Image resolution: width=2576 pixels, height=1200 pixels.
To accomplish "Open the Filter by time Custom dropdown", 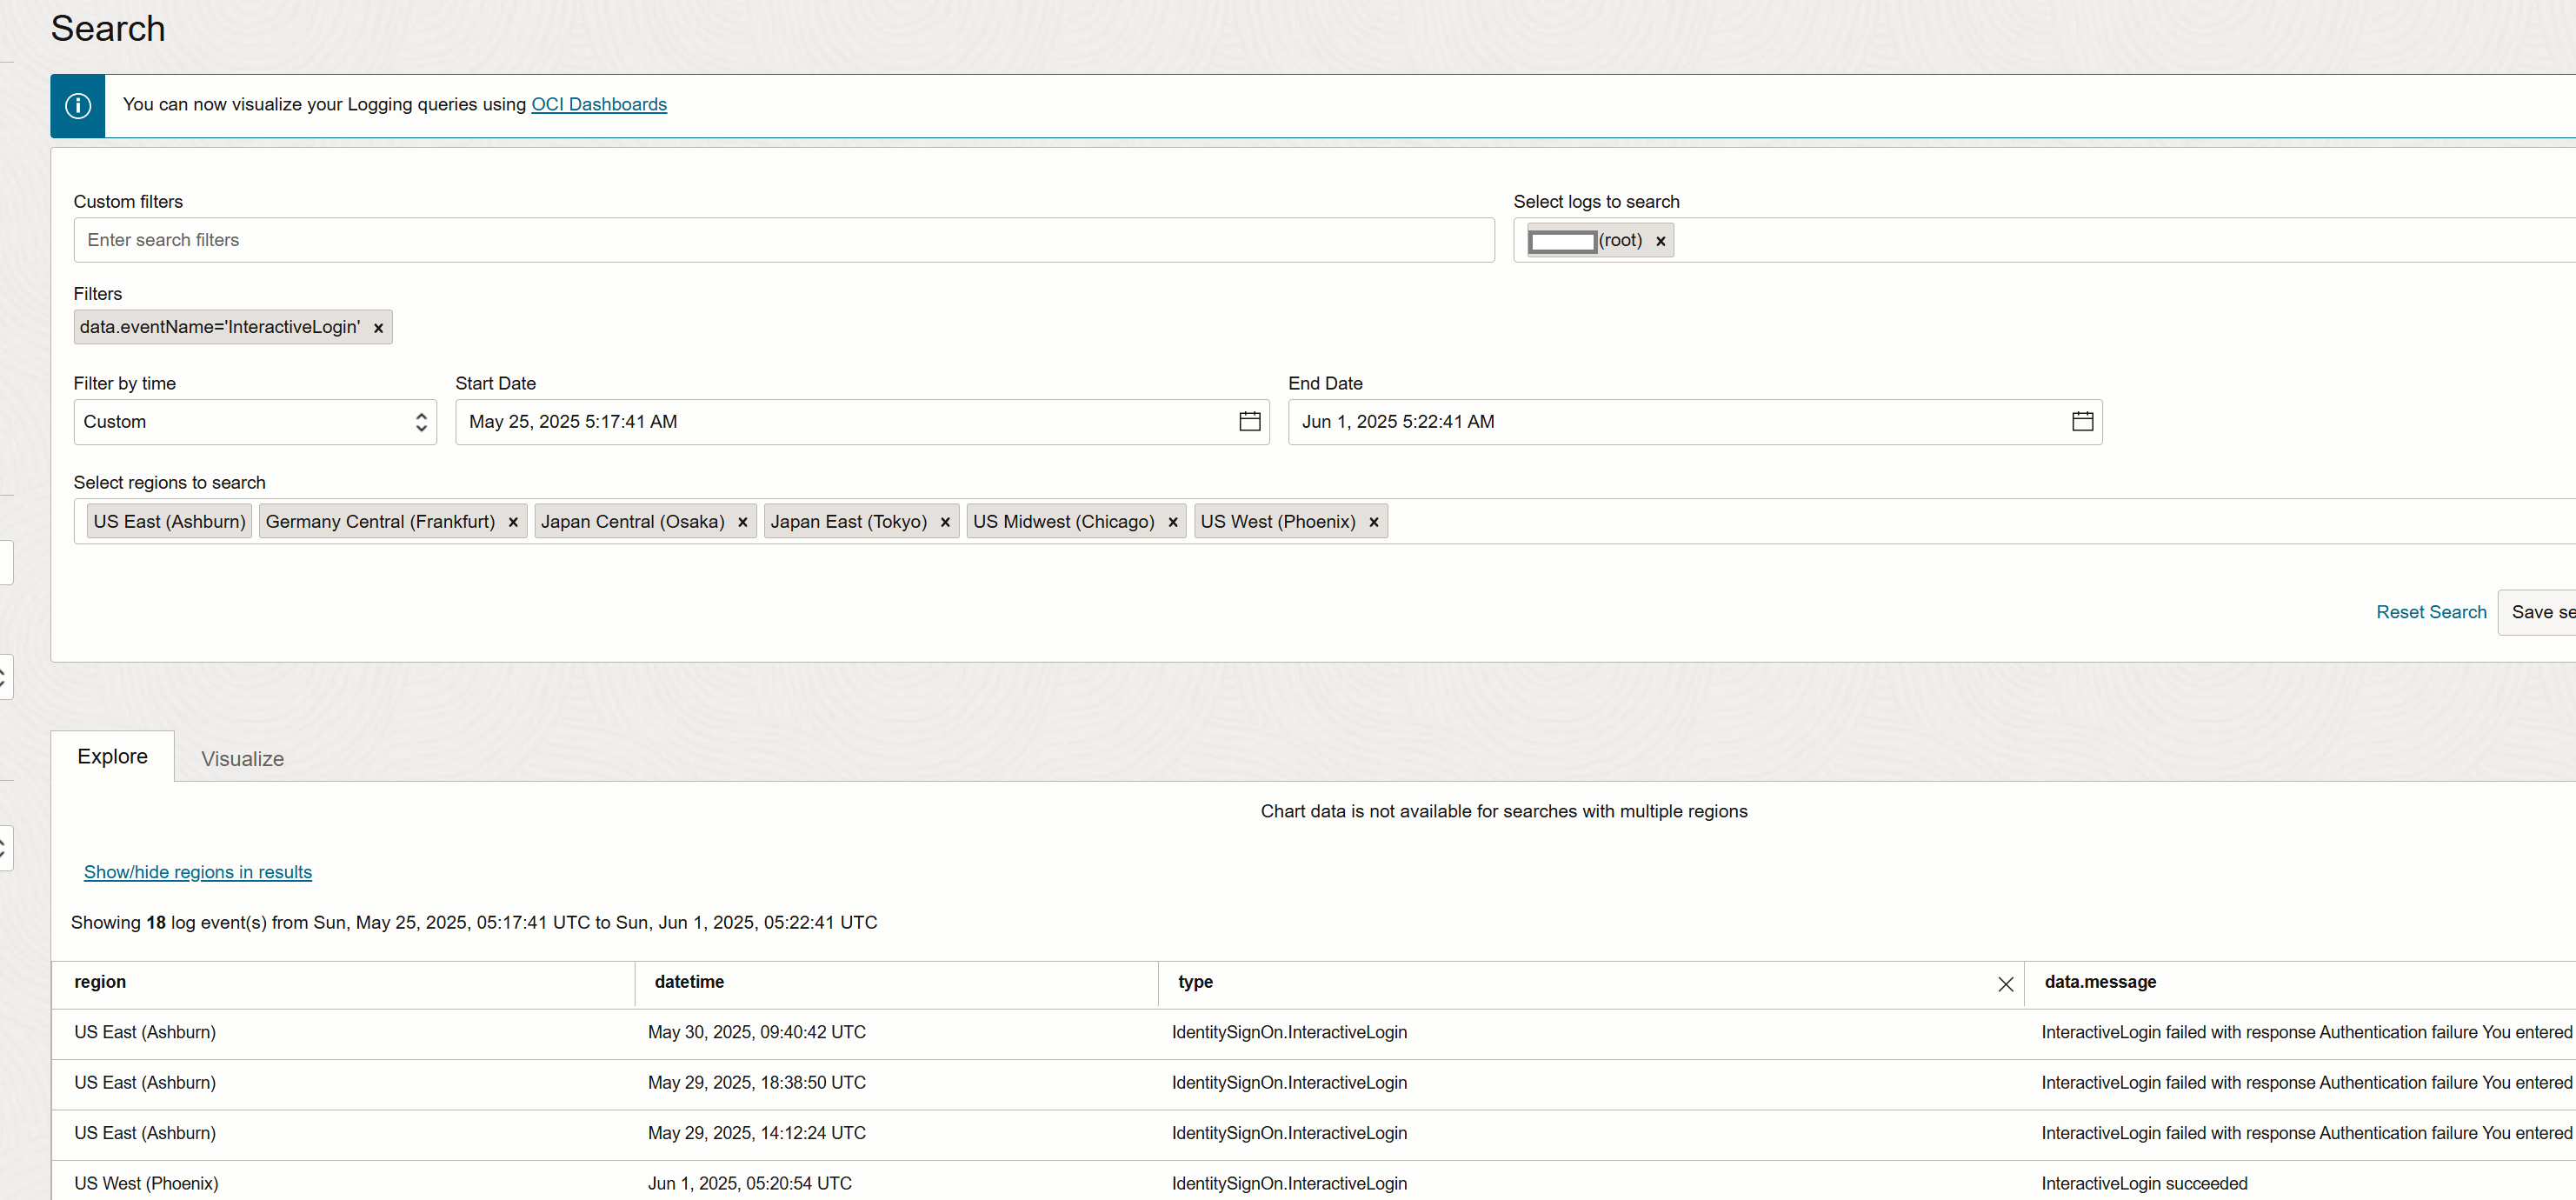I will (x=255, y=422).
